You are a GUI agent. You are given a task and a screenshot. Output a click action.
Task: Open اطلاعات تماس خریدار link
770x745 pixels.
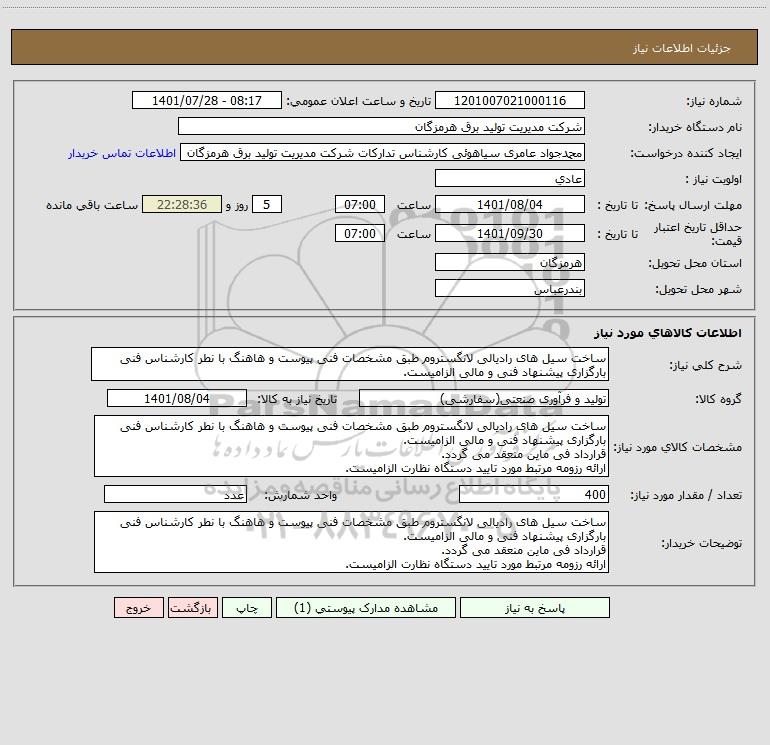[x=122, y=153]
